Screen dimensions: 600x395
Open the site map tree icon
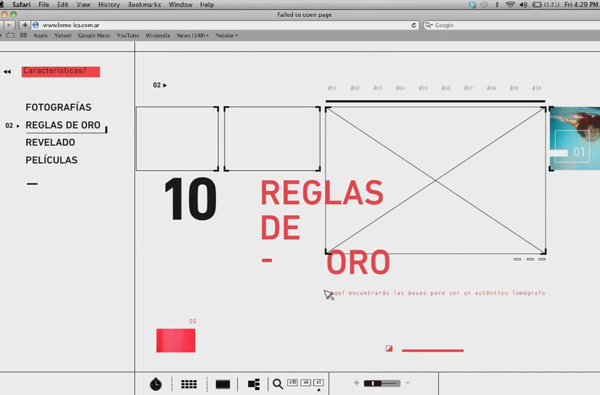point(254,384)
